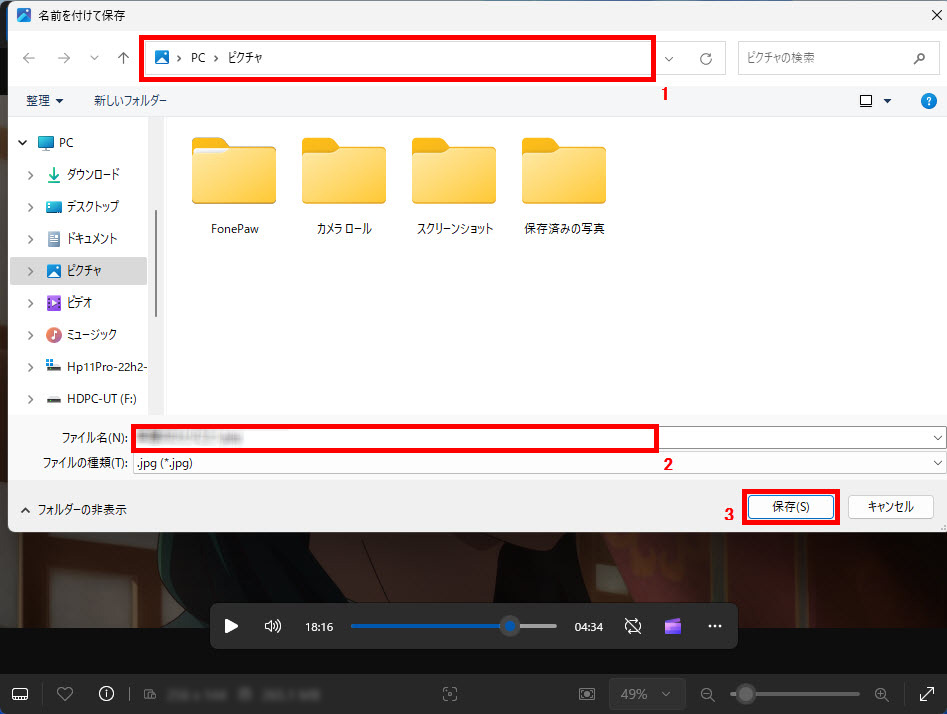Screen dimensions: 947x714
Task: Toggle the filmstrip view icon
Action: click(x=20, y=693)
